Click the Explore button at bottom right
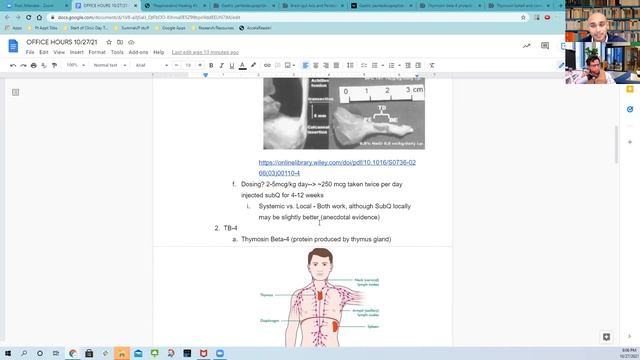 (x=606, y=337)
